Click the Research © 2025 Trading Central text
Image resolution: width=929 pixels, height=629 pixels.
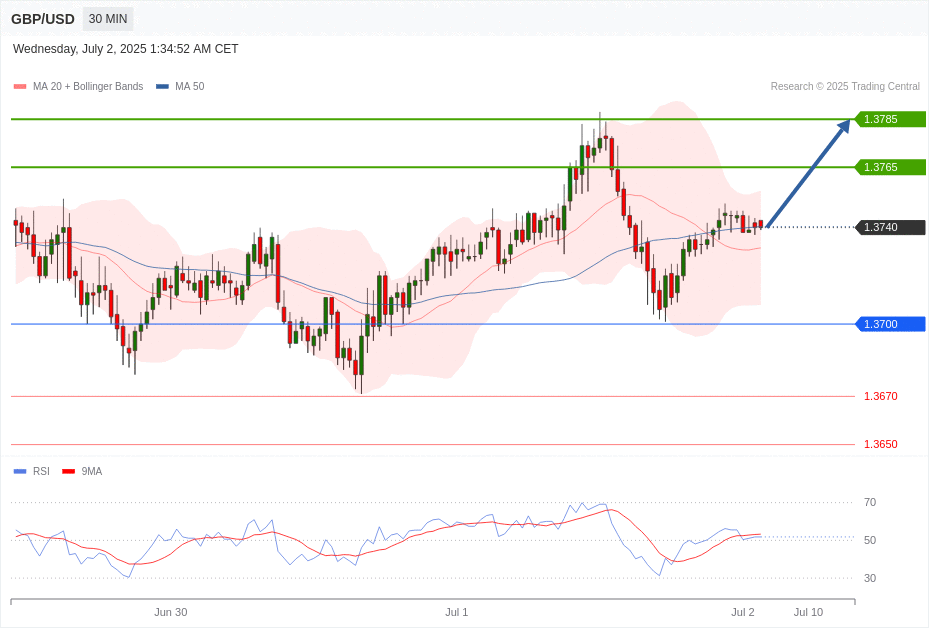pyautogui.click(x=845, y=86)
